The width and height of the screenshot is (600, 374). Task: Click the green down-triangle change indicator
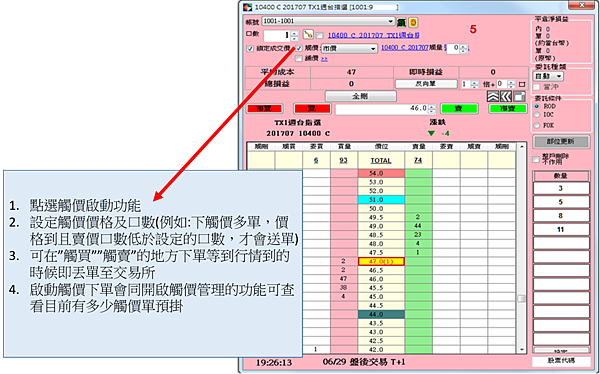point(431,133)
